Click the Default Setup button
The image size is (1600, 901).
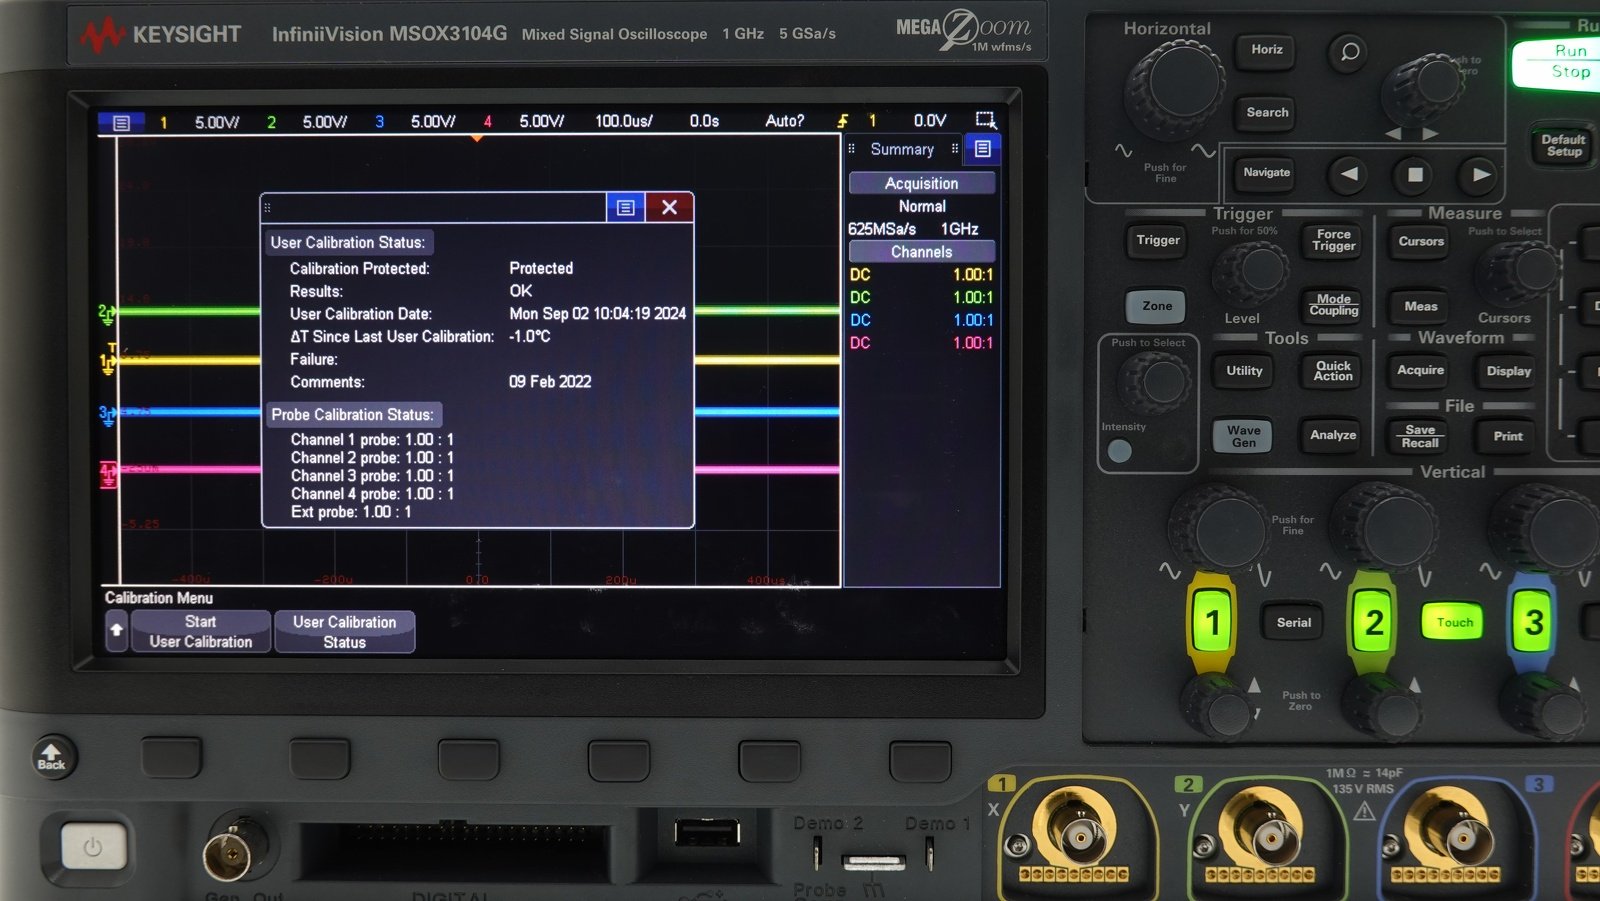[1563, 146]
